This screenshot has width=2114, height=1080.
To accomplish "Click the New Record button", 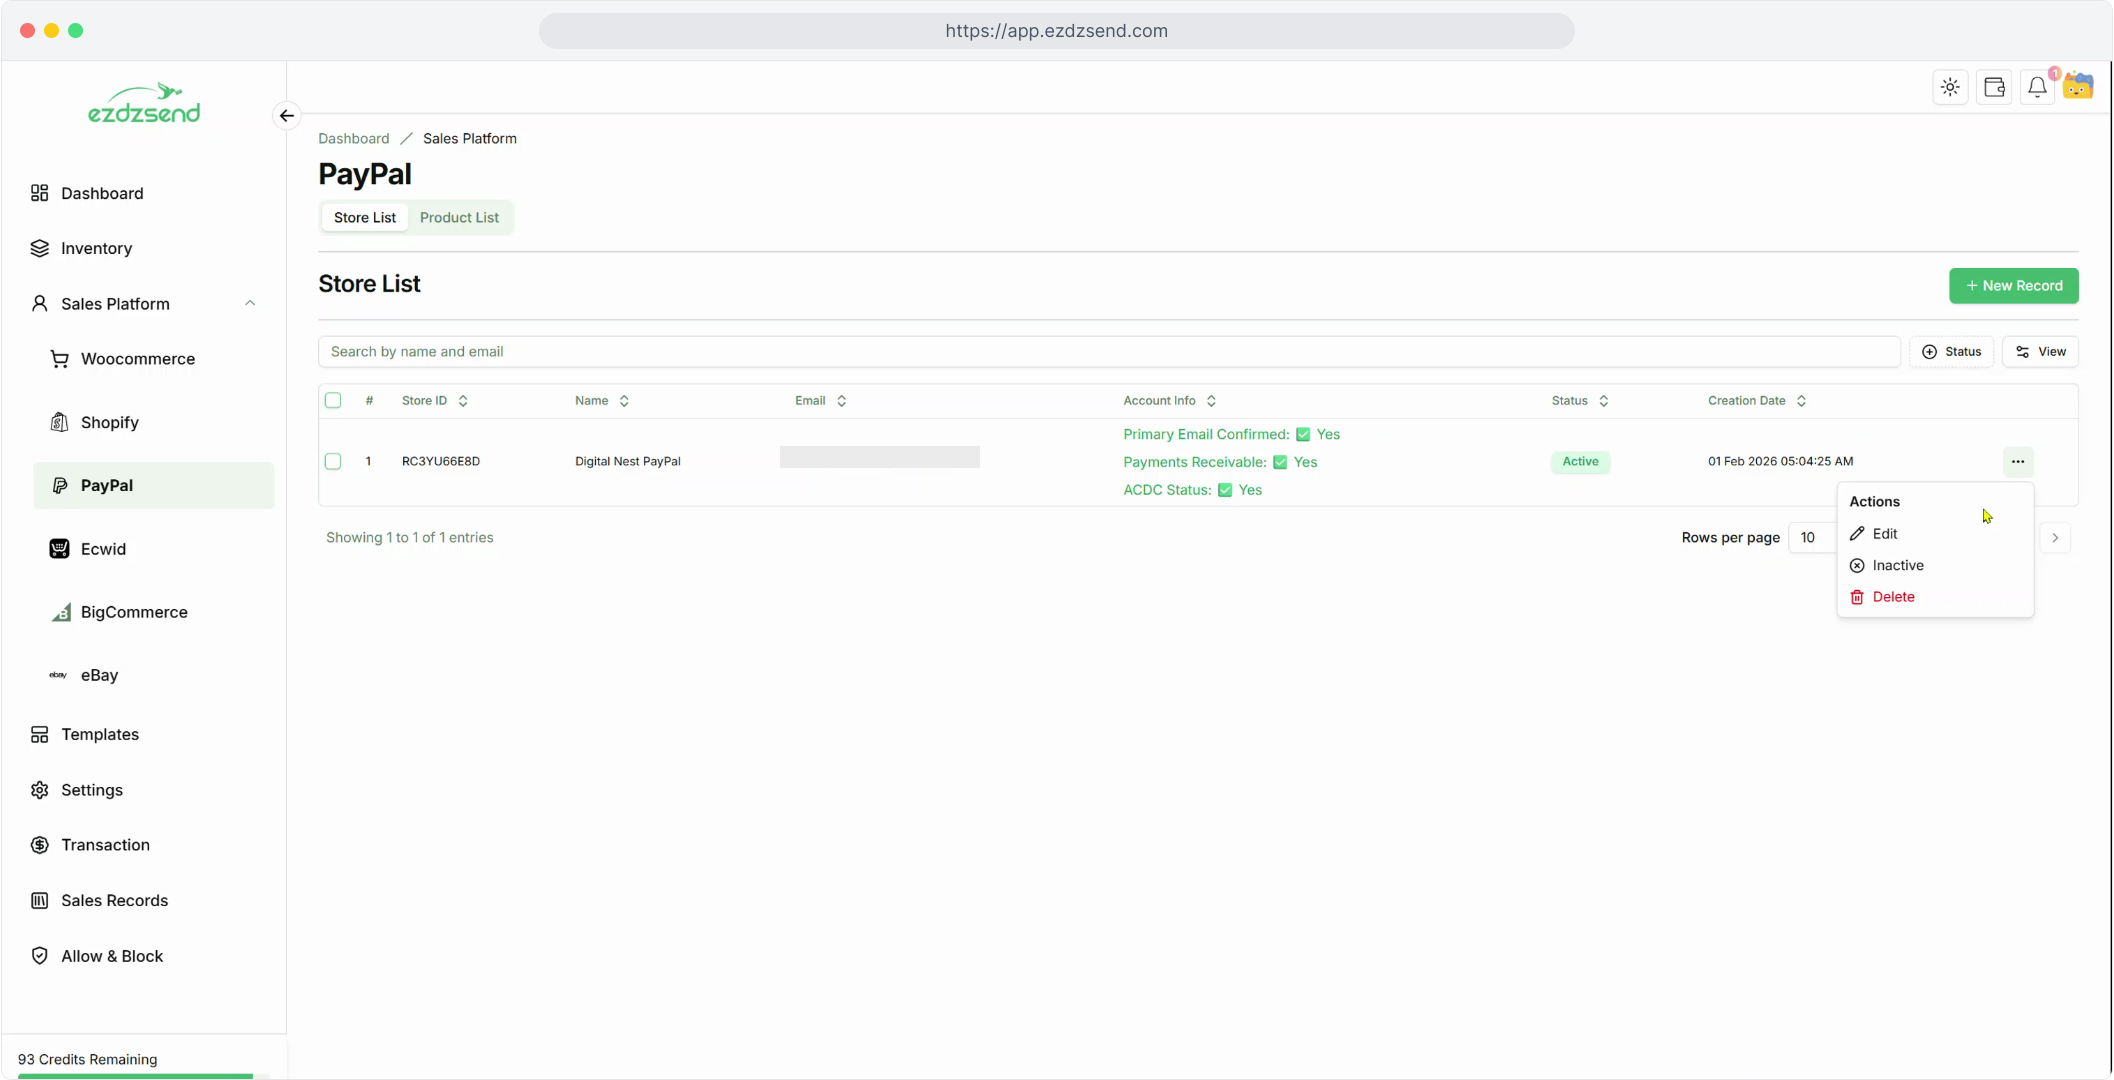I will pos(2013,286).
